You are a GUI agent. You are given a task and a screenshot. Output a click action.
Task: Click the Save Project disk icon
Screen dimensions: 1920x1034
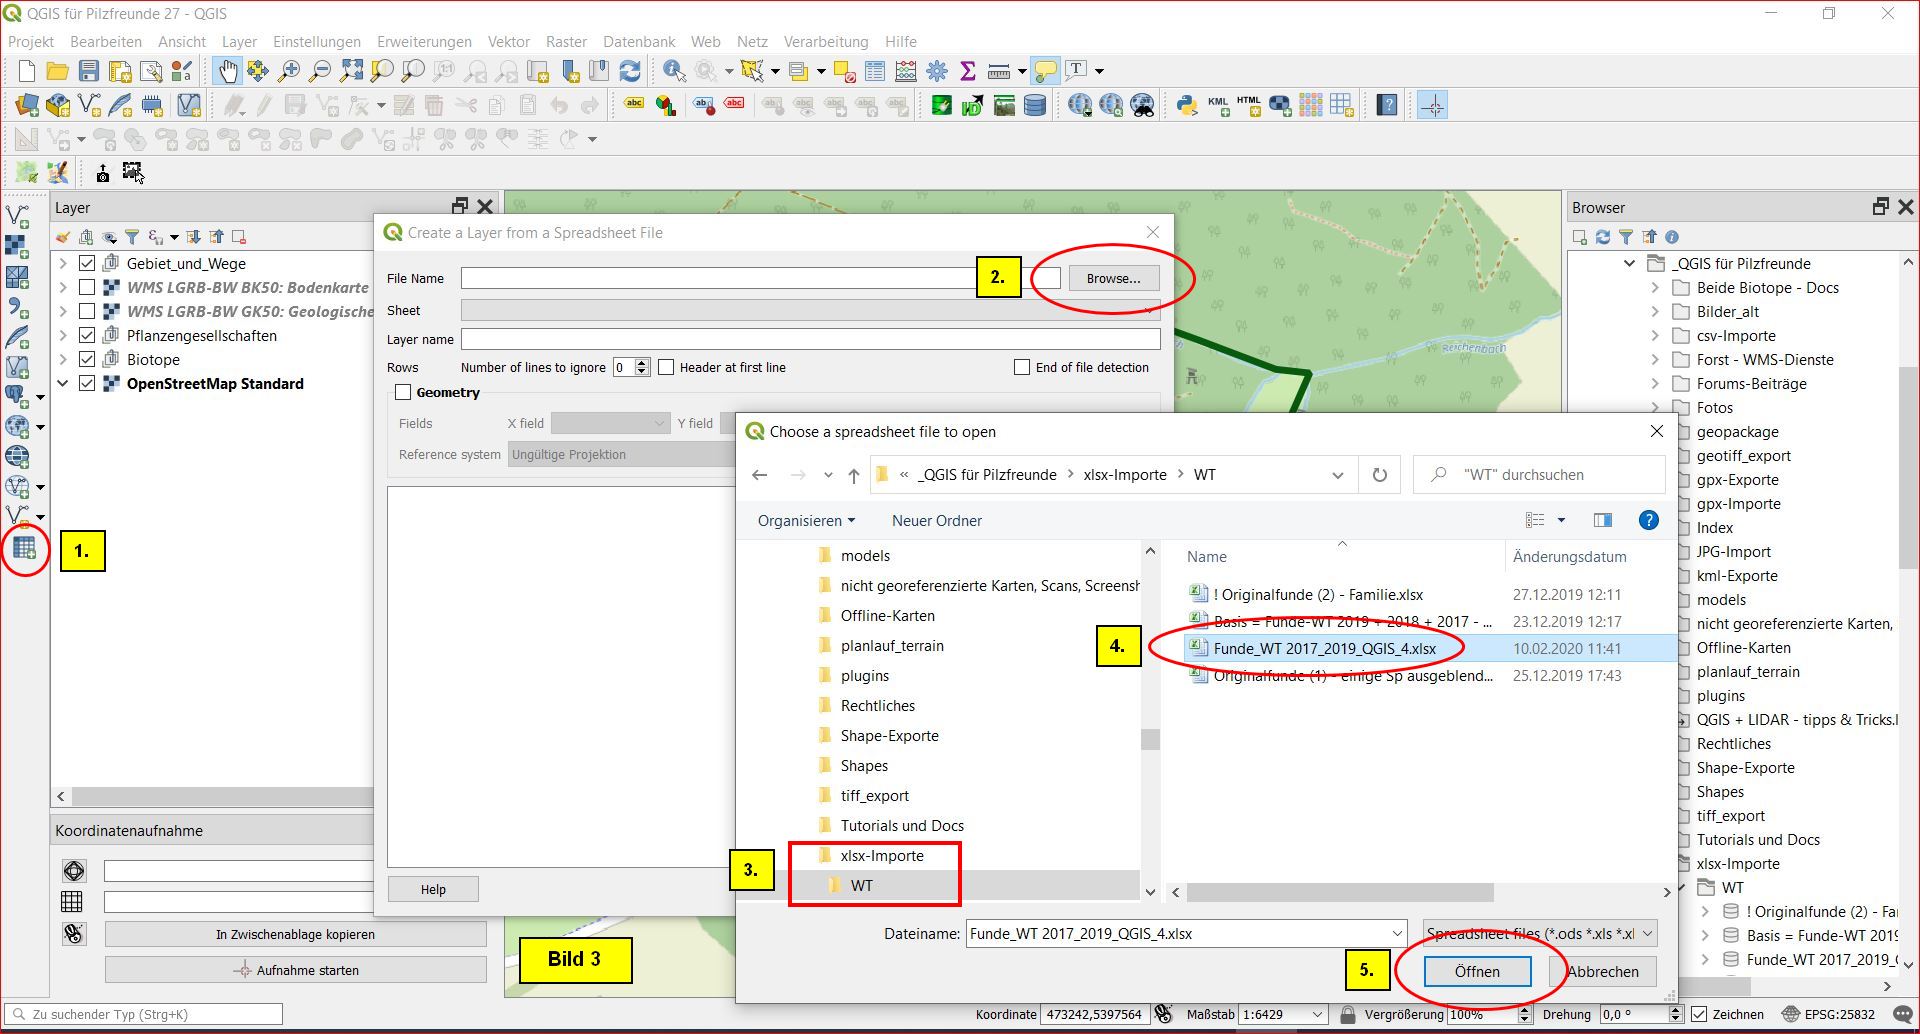(x=89, y=71)
